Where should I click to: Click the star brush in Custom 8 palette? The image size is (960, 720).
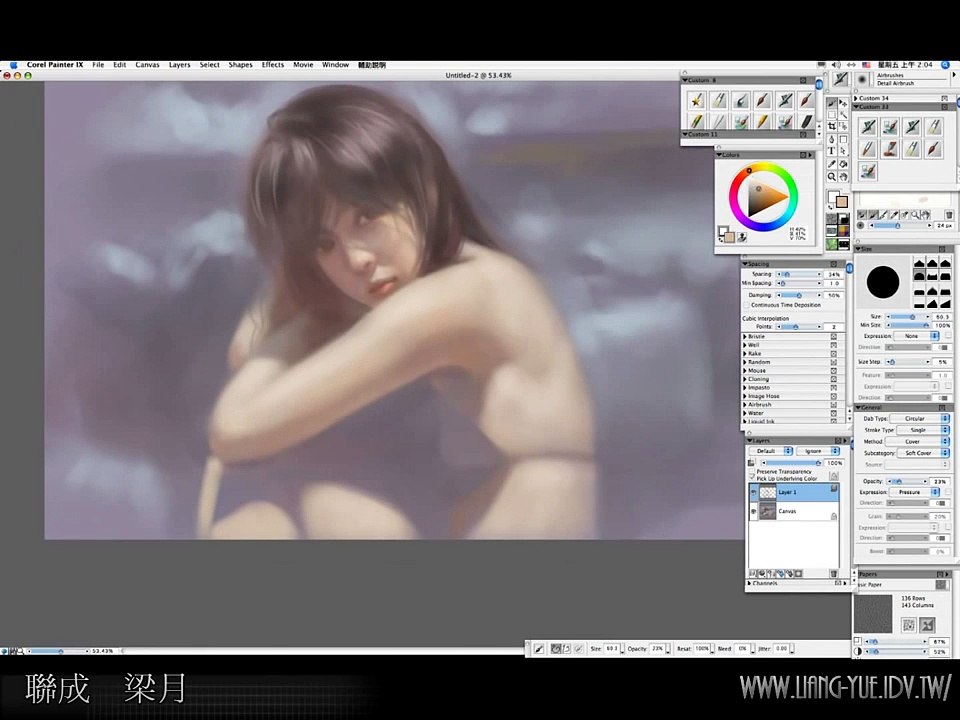click(x=697, y=100)
